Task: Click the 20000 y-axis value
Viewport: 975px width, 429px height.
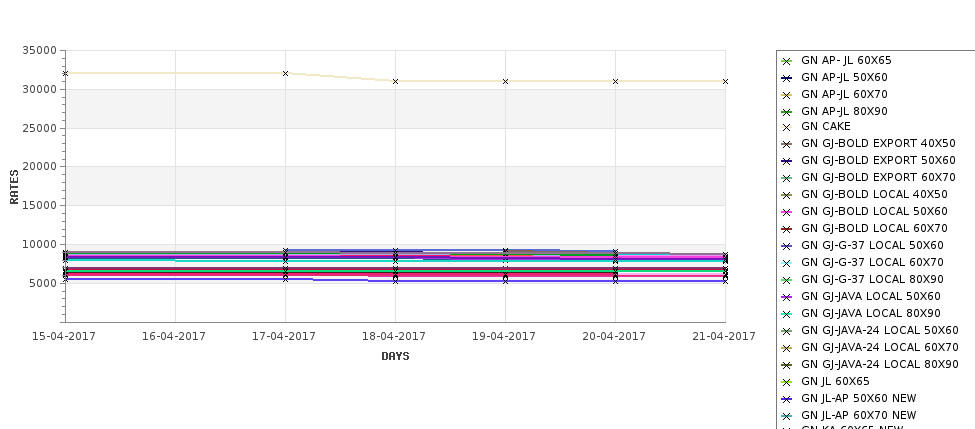Action: coord(40,167)
